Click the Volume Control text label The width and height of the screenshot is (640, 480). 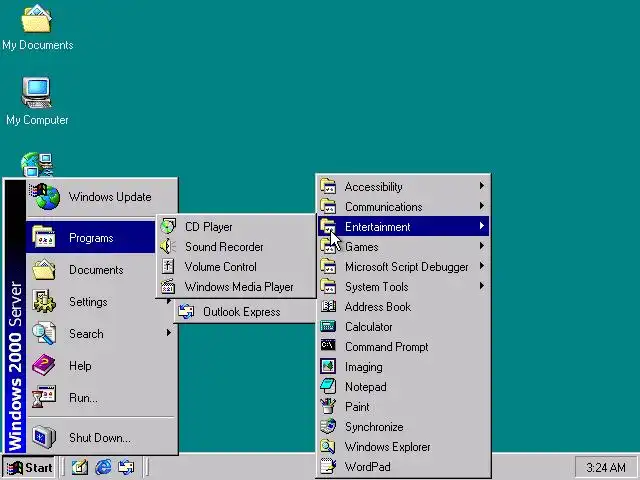(221, 267)
